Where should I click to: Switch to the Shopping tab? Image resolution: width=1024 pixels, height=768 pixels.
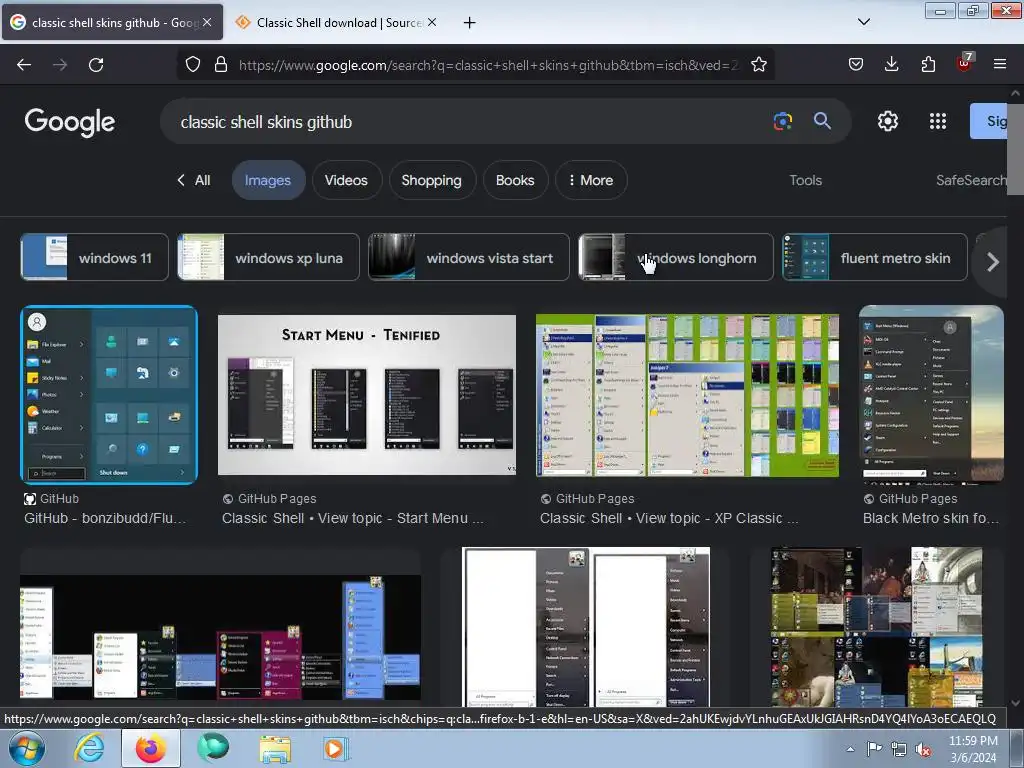click(x=432, y=180)
